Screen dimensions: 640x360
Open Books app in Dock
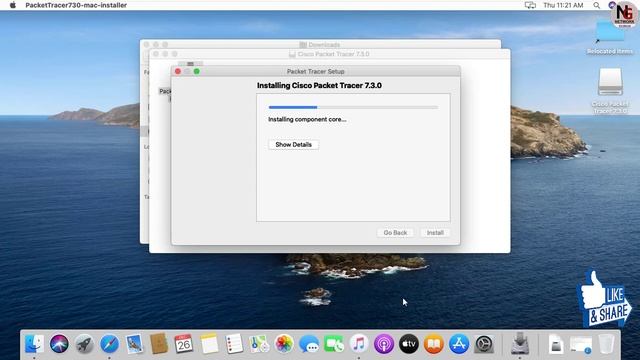(434, 344)
